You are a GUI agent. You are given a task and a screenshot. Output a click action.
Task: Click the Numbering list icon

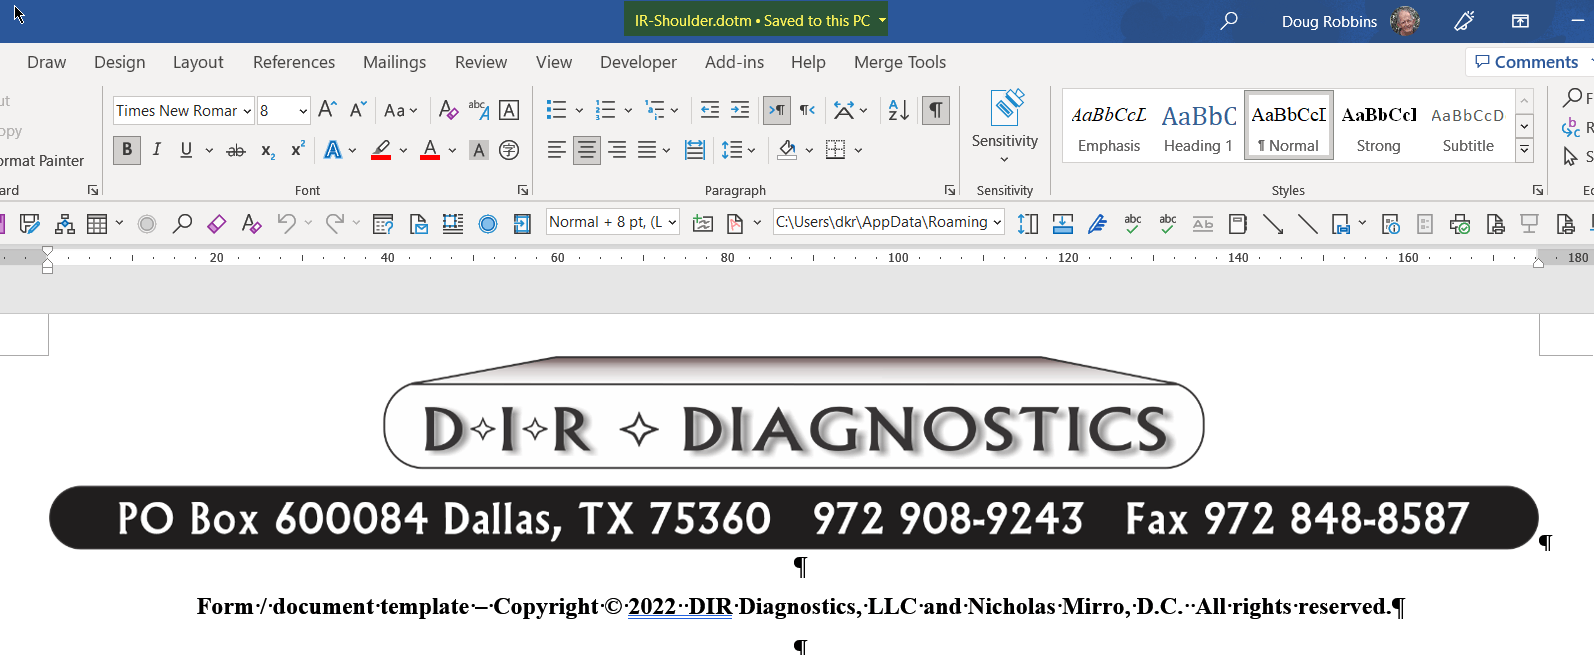(606, 110)
